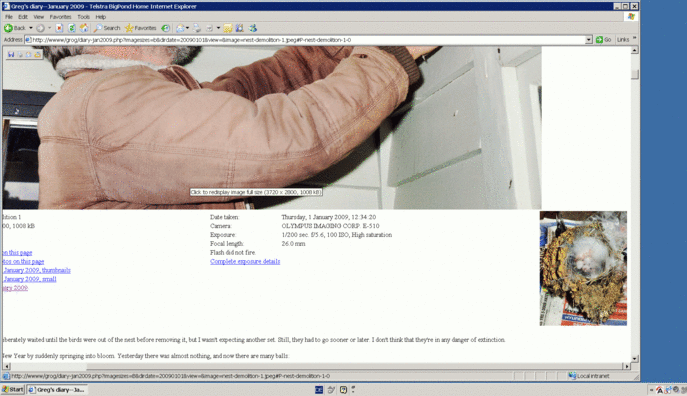
Task: Print the page using the printer icon
Action: (x=197, y=28)
